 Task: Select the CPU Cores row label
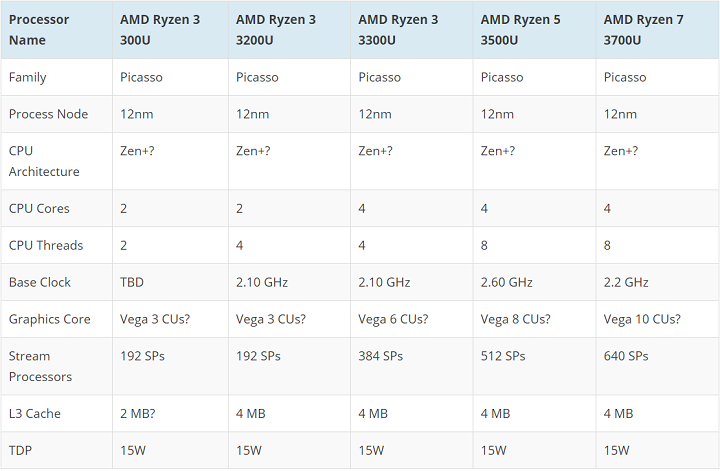pos(39,208)
